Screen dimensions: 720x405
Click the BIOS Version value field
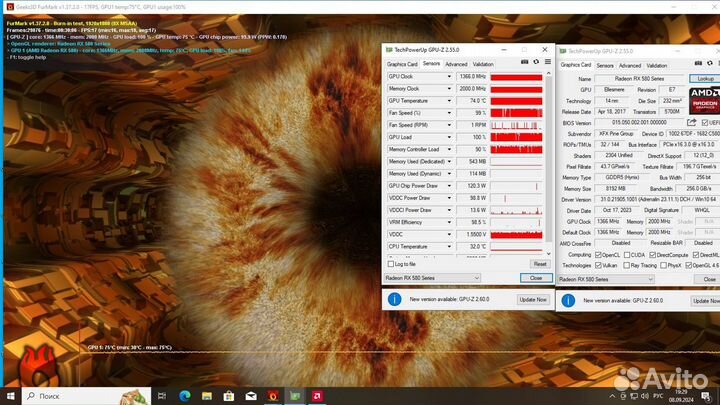(x=639, y=123)
